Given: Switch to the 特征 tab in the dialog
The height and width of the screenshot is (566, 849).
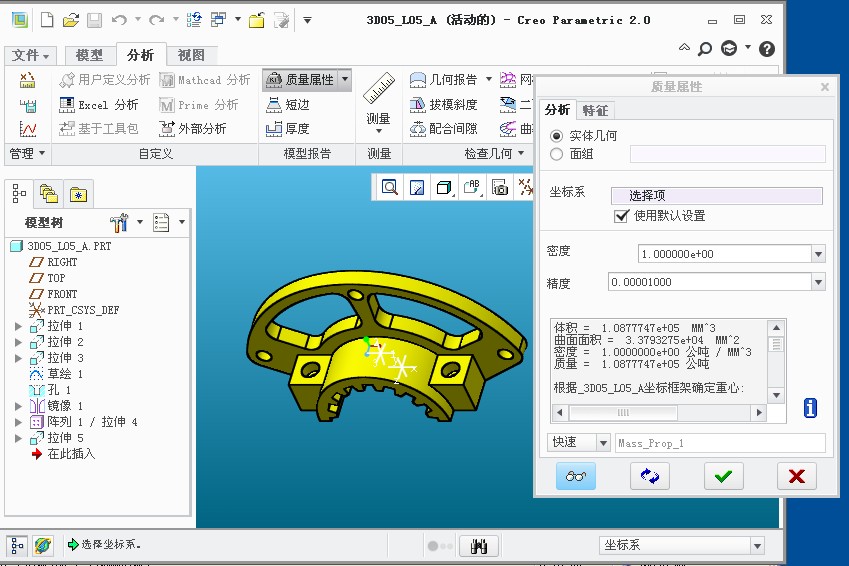Looking at the screenshot, I should [x=595, y=110].
